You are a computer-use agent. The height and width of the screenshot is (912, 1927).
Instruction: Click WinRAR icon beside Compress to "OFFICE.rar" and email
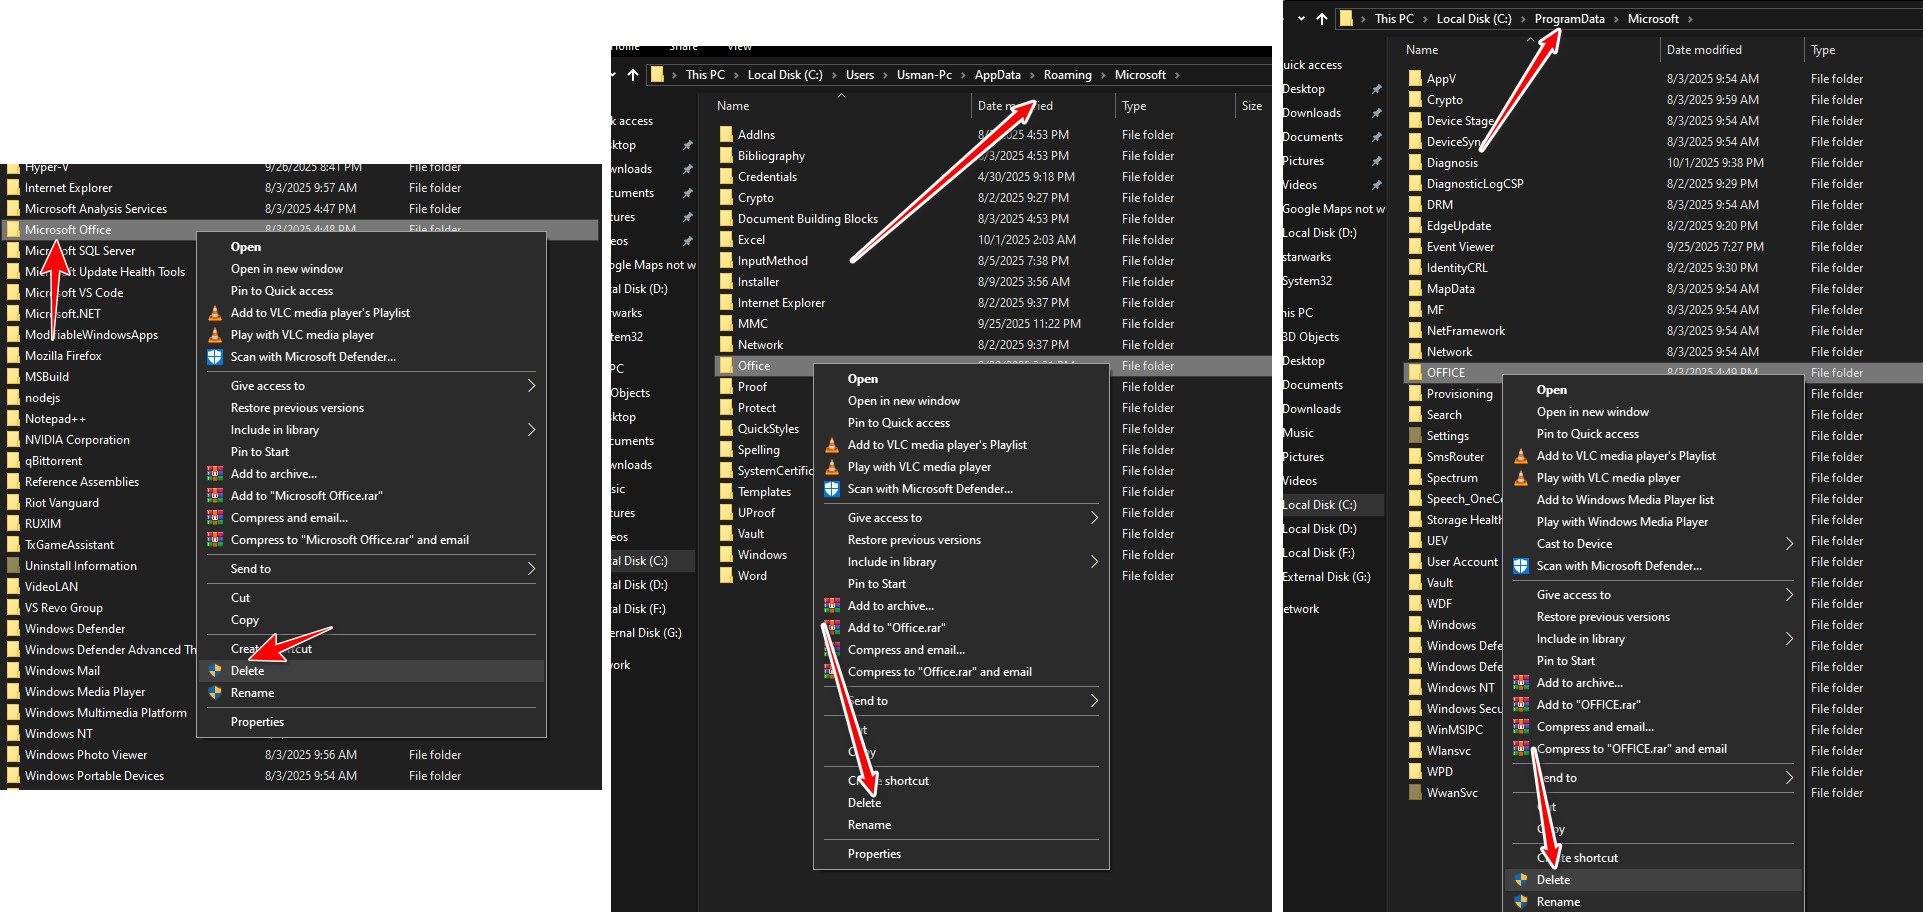[1520, 749]
